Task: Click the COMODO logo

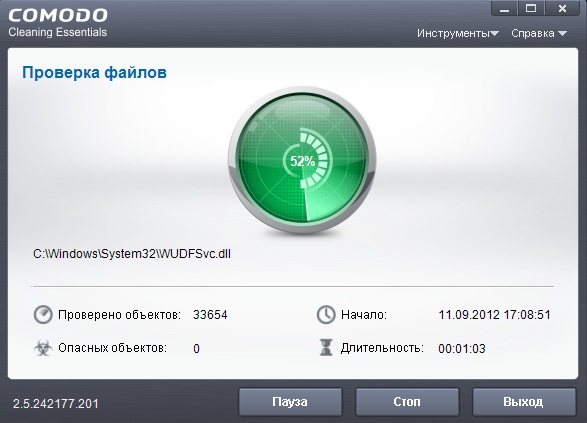Action: (58, 15)
